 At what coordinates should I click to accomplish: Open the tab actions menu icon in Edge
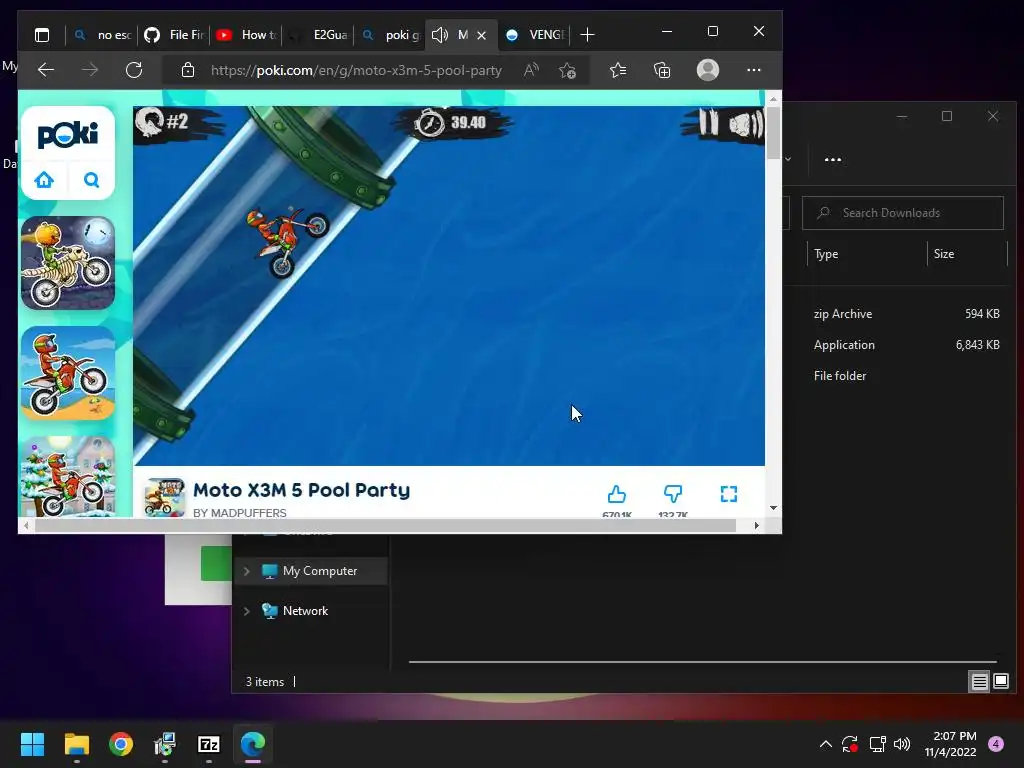tap(42, 35)
